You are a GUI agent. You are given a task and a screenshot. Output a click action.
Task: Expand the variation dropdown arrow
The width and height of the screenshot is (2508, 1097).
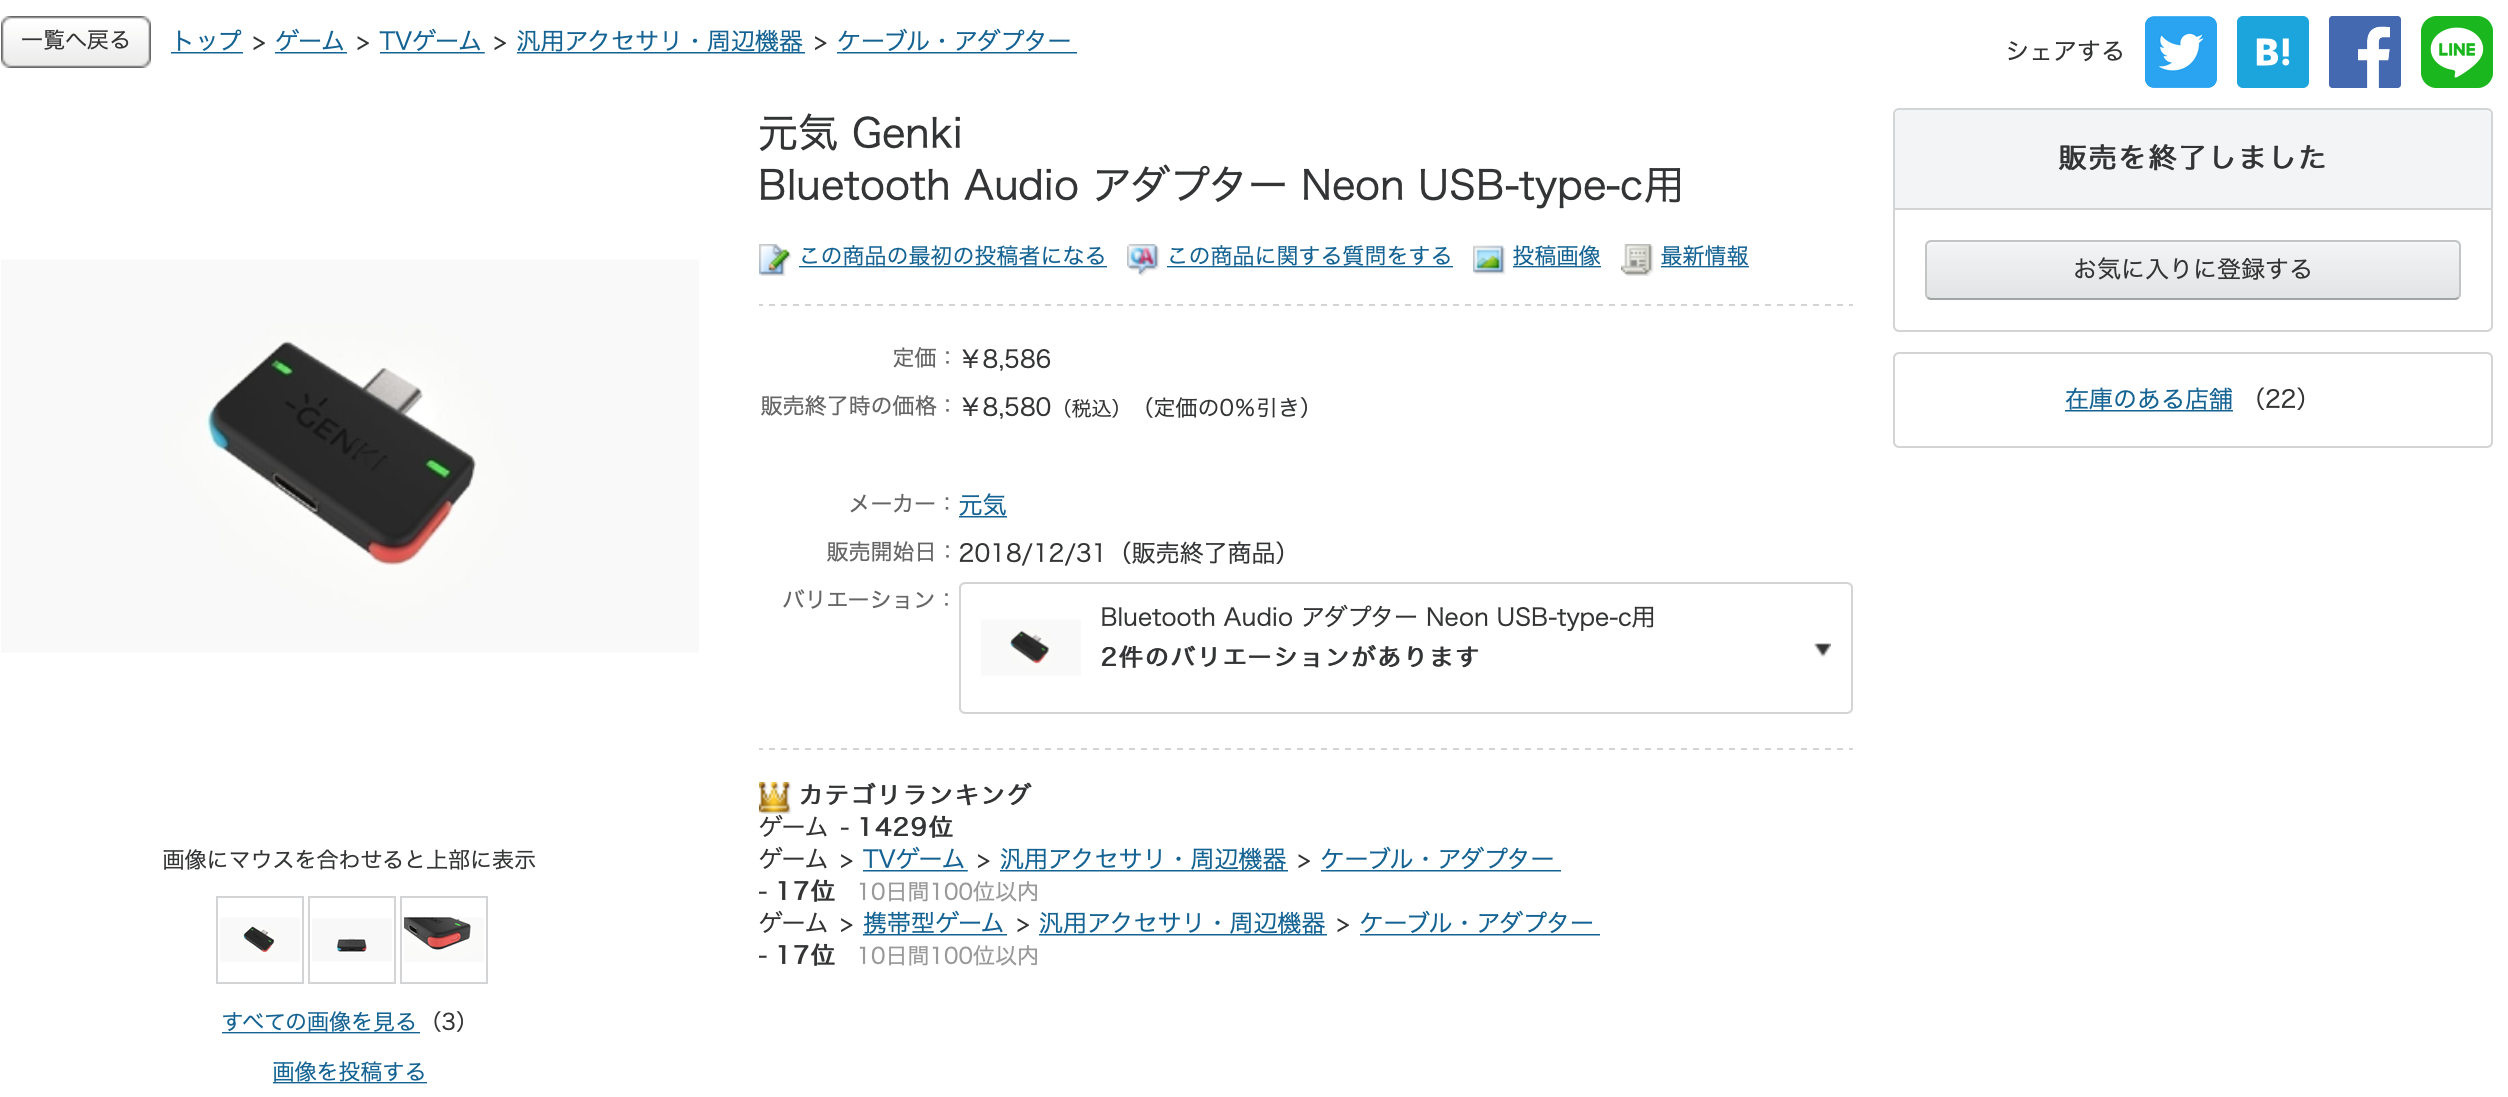tap(1822, 649)
